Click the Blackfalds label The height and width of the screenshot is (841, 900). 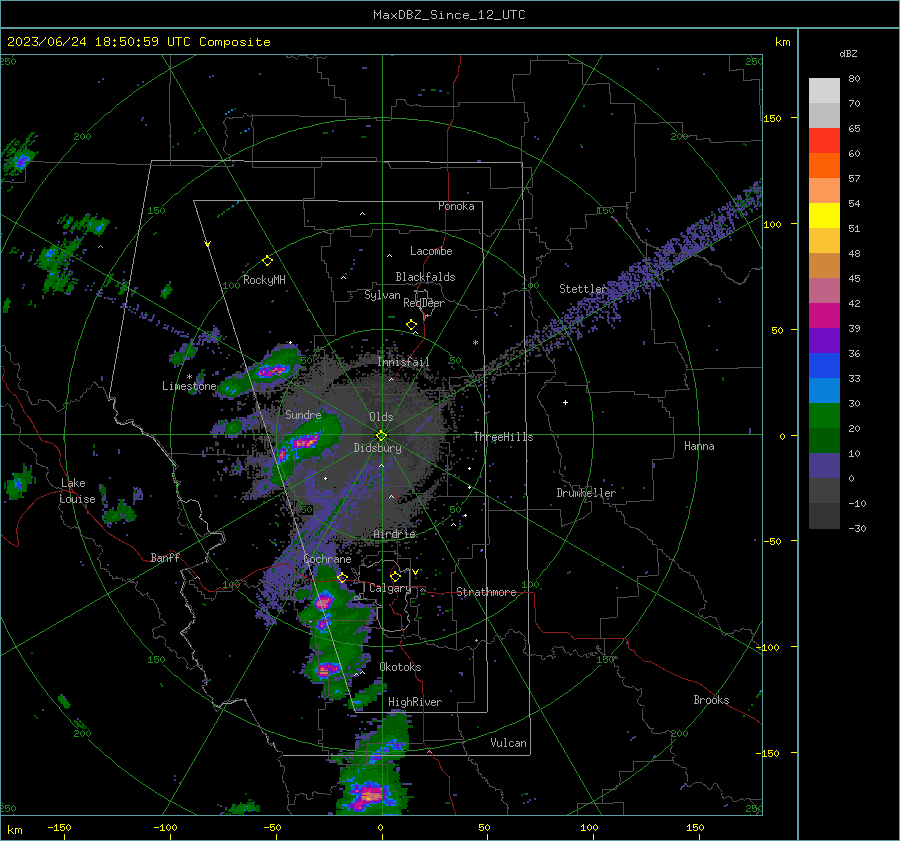(x=425, y=277)
